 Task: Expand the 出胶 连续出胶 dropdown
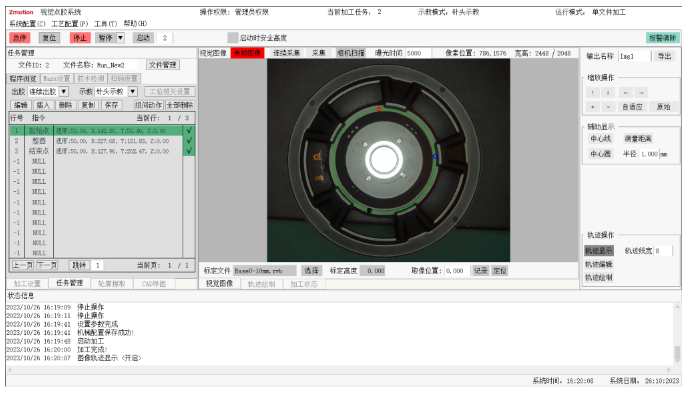(64, 92)
